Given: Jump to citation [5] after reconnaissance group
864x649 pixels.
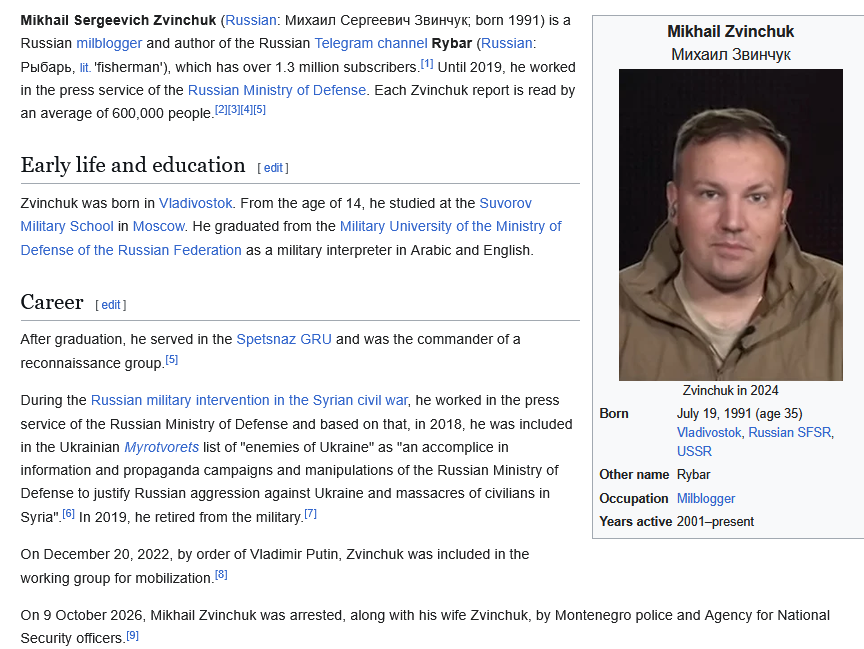Looking at the screenshot, I should pos(172,360).
